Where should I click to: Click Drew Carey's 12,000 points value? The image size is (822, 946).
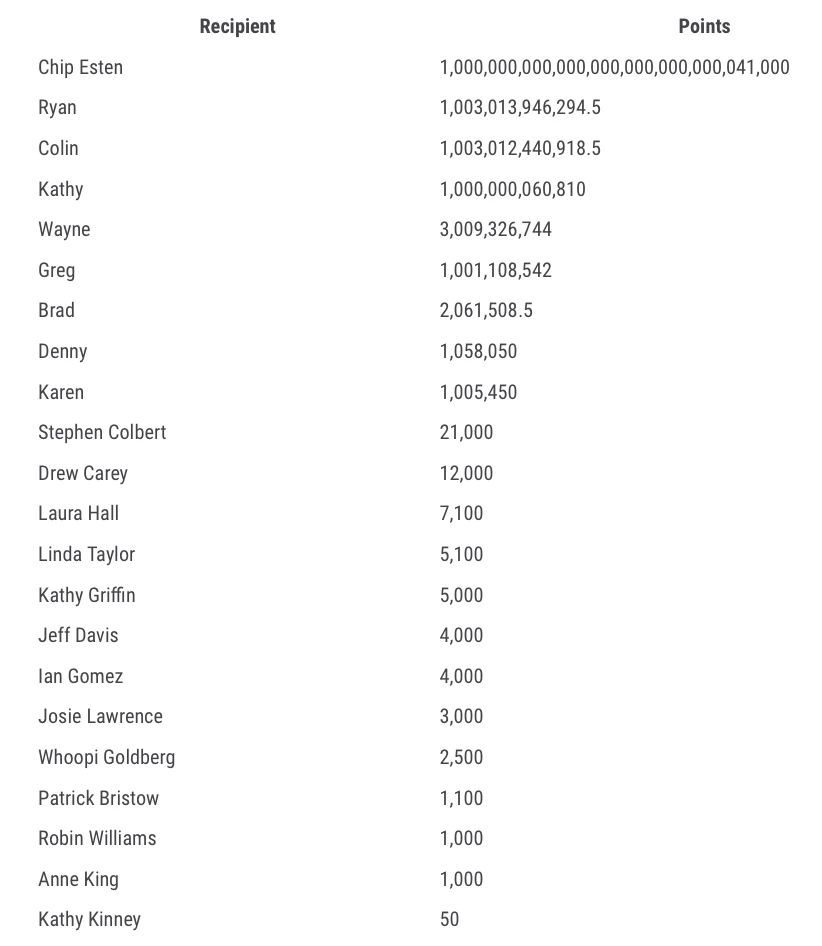click(467, 473)
